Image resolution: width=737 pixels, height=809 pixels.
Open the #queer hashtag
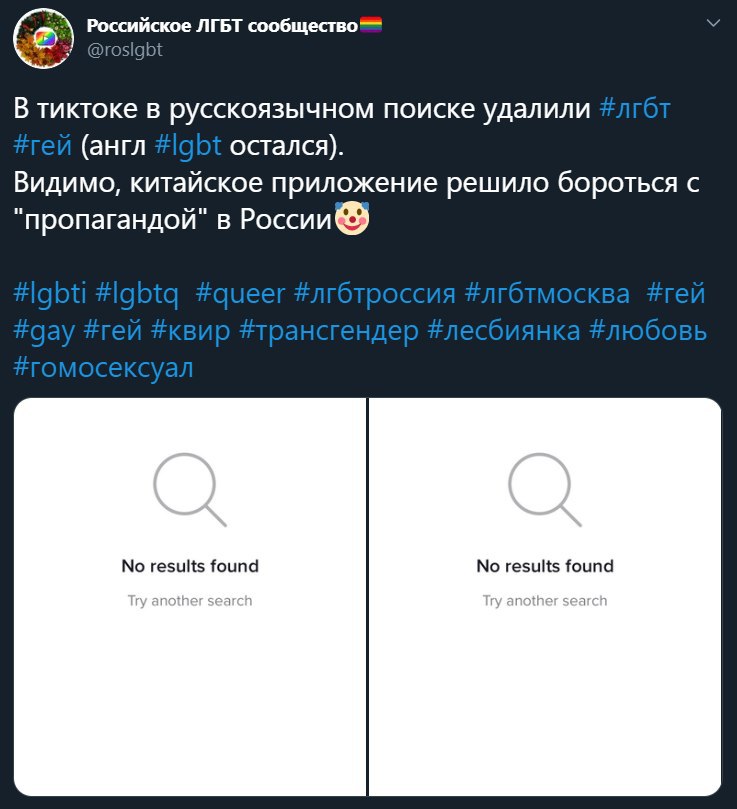pos(241,294)
